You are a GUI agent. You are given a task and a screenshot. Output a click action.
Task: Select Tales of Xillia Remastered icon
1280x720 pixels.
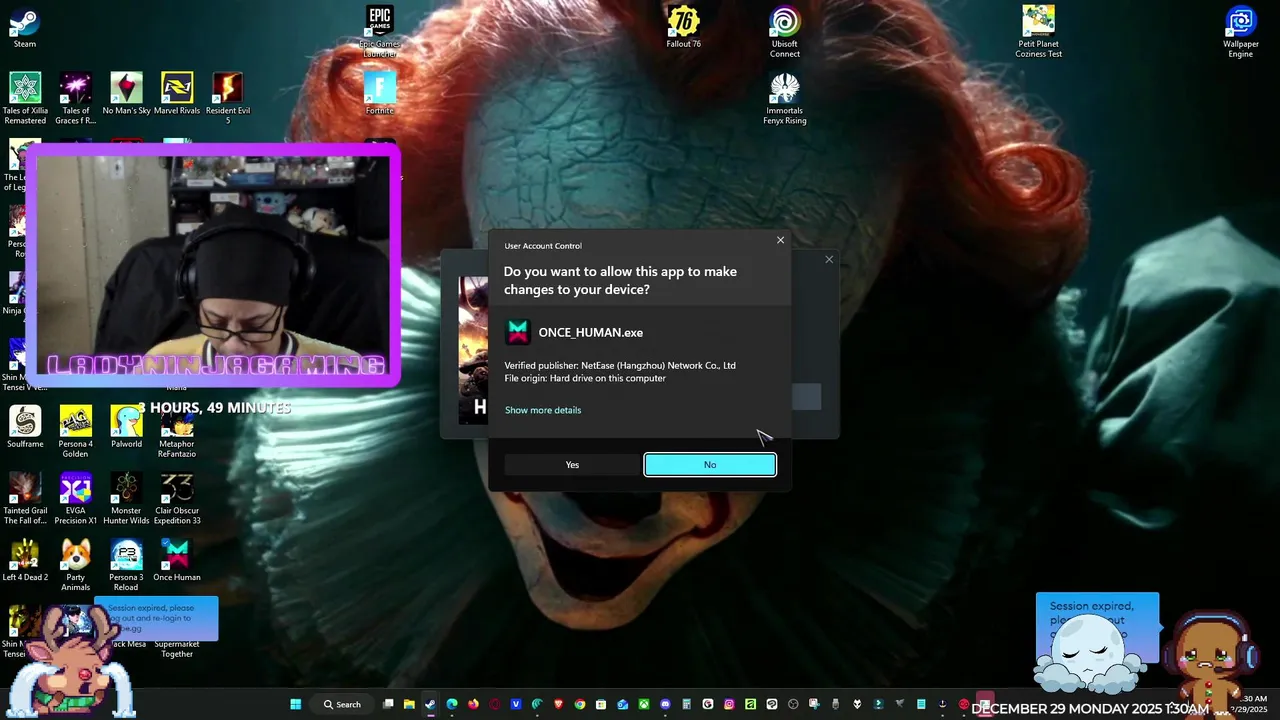(25, 98)
